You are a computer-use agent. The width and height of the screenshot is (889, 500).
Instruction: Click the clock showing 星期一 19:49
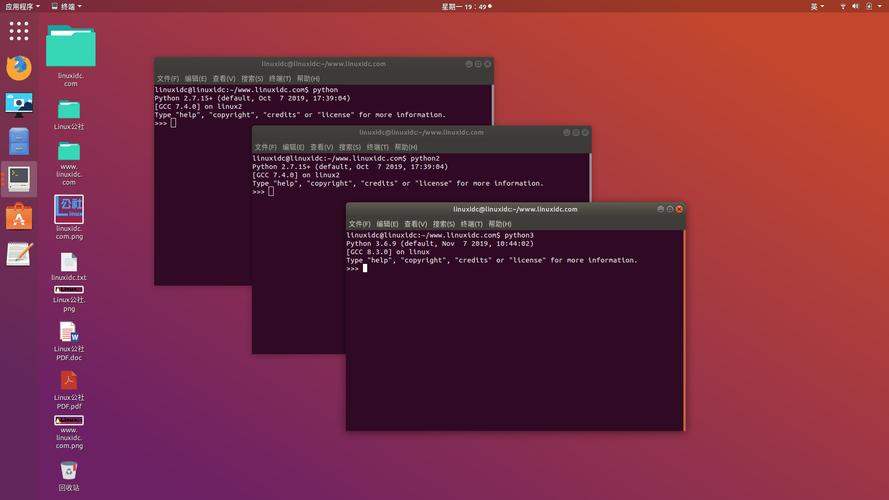(x=465, y=6)
